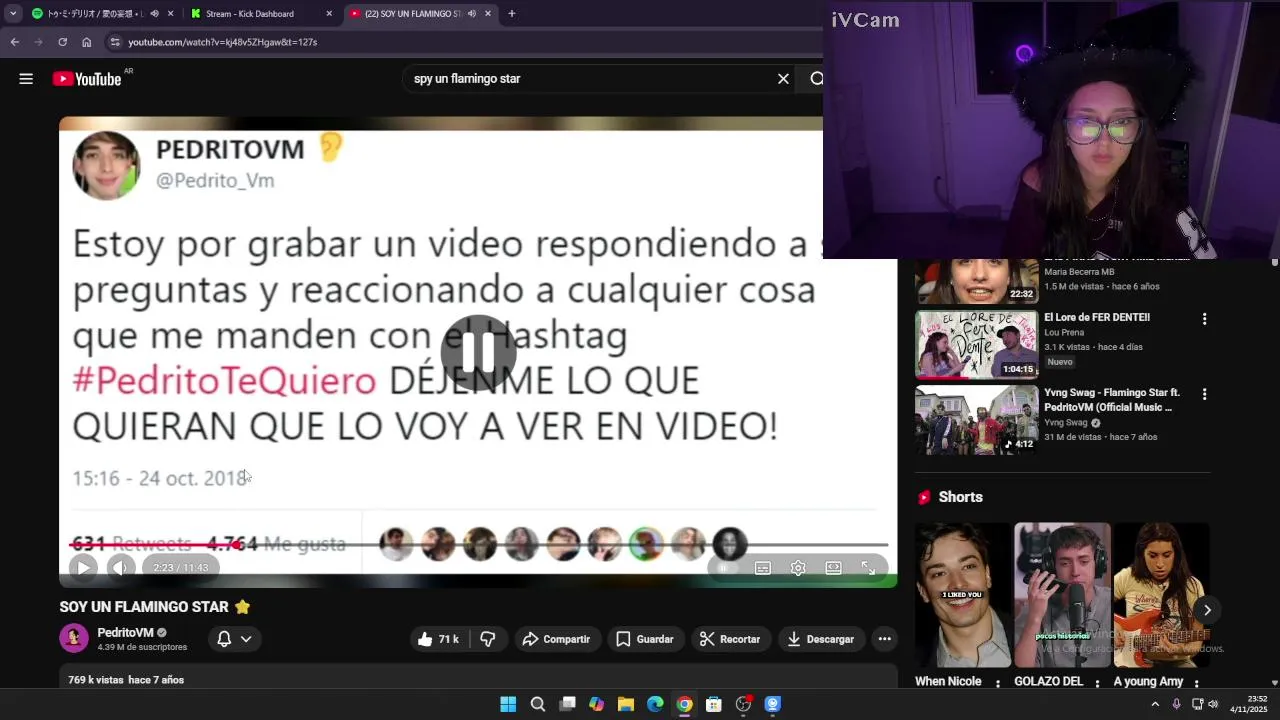Show hidden system tray icons chevron

click(x=1155, y=704)
